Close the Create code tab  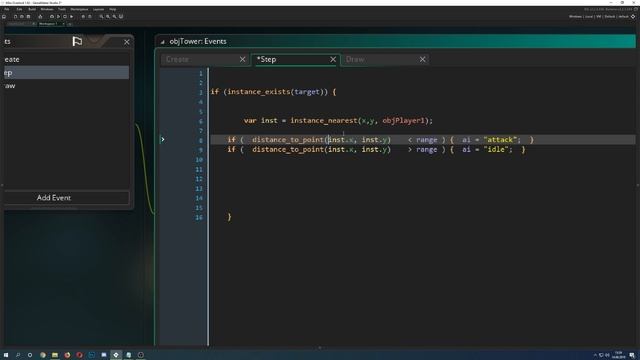pos(243,60)
